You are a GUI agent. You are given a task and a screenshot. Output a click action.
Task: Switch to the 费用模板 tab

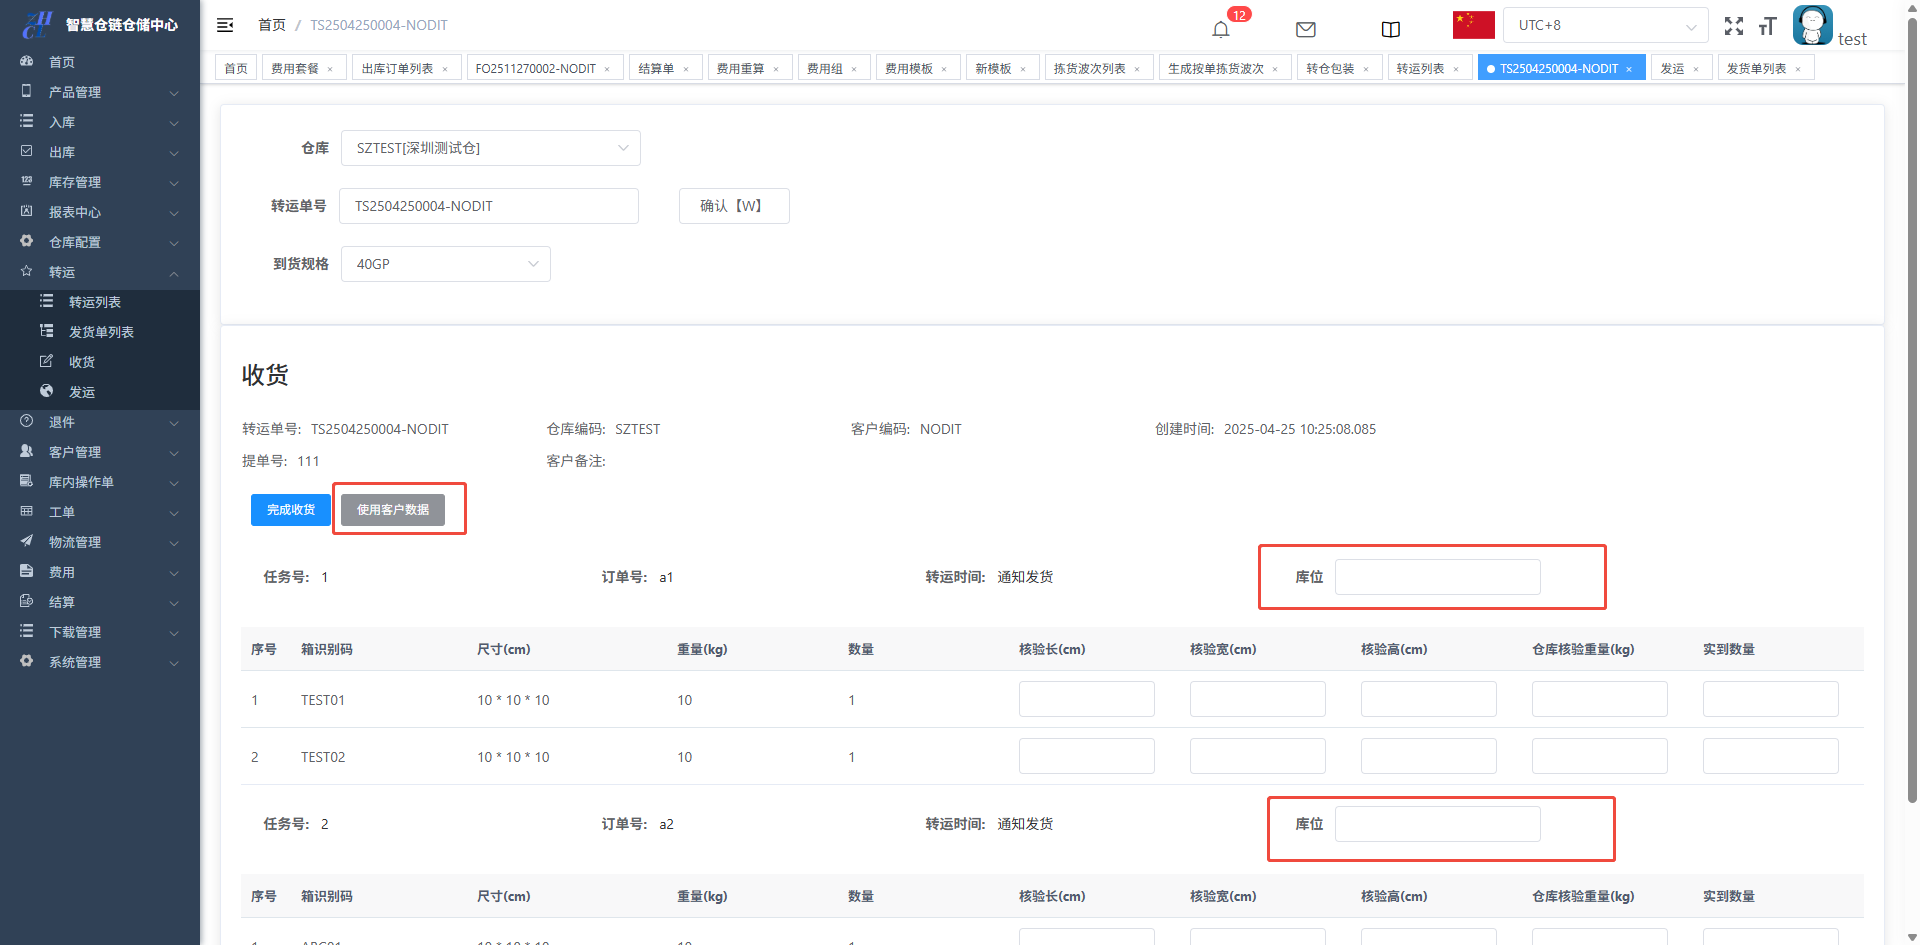click(908, 68)
